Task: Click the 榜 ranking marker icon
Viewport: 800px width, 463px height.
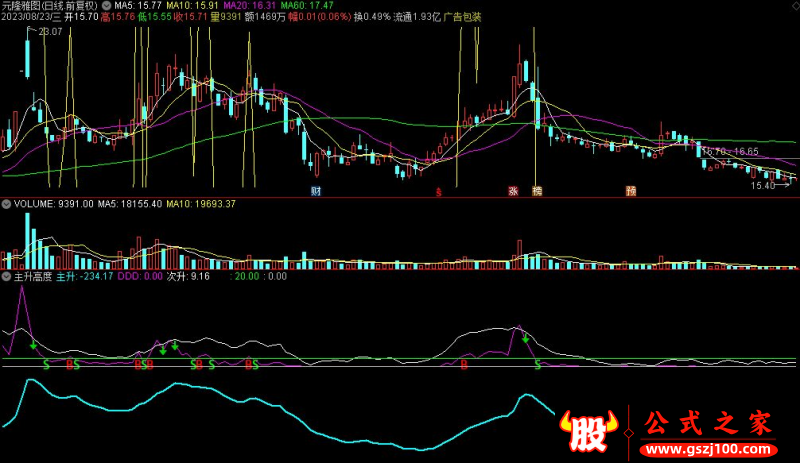Action: pos(537,191)
